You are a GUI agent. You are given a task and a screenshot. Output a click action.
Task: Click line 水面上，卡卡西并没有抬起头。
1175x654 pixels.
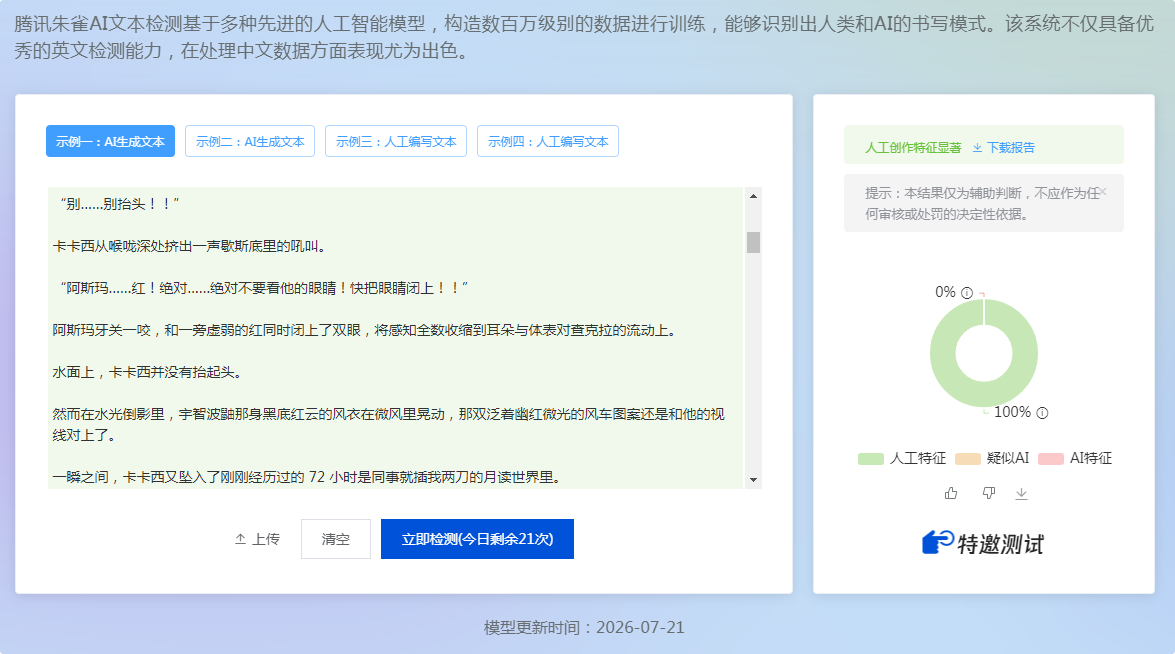coord(147,372)
